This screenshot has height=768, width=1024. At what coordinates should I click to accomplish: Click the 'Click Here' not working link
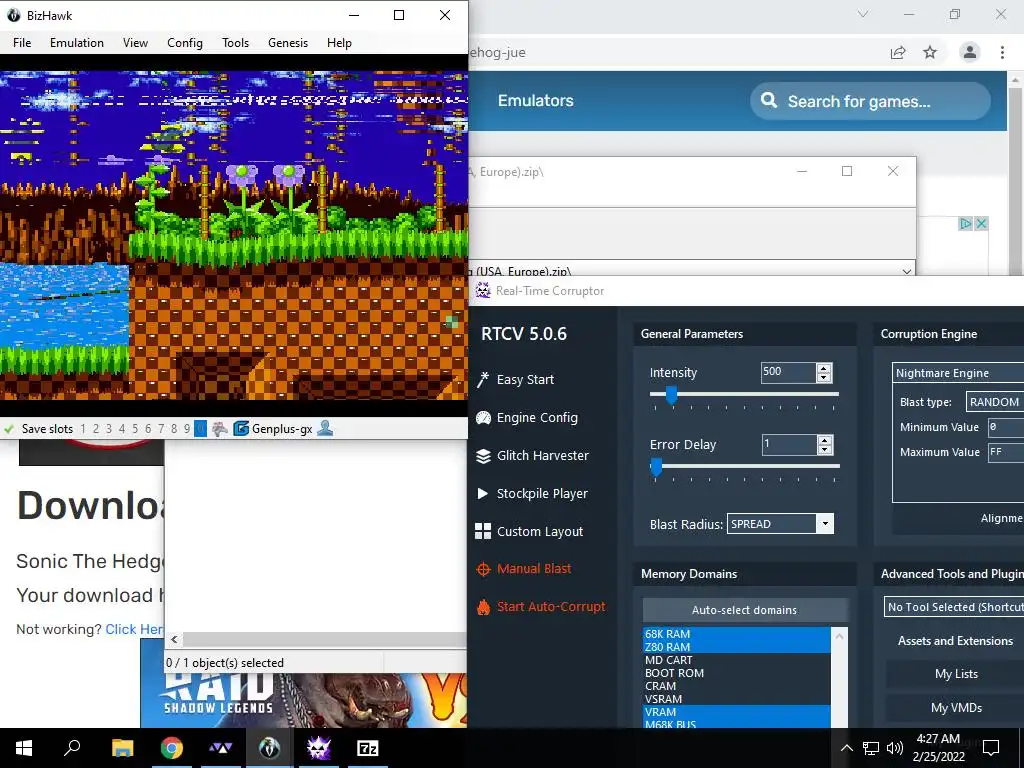[135, 629]
